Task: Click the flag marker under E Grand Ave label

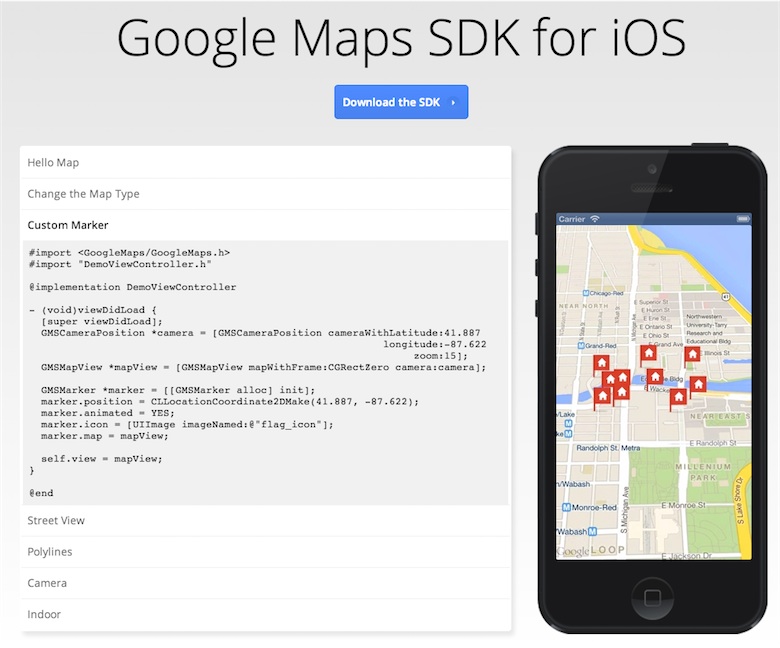Action: click(x=648, y=354)
